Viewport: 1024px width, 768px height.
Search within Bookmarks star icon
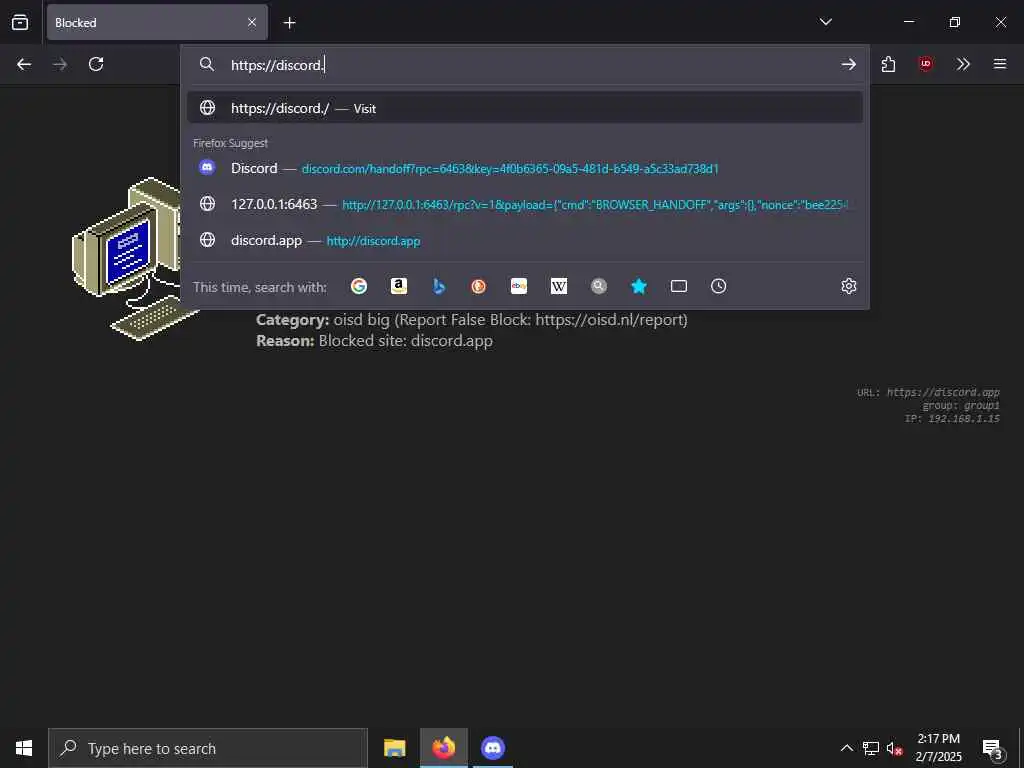coord(639,286)
